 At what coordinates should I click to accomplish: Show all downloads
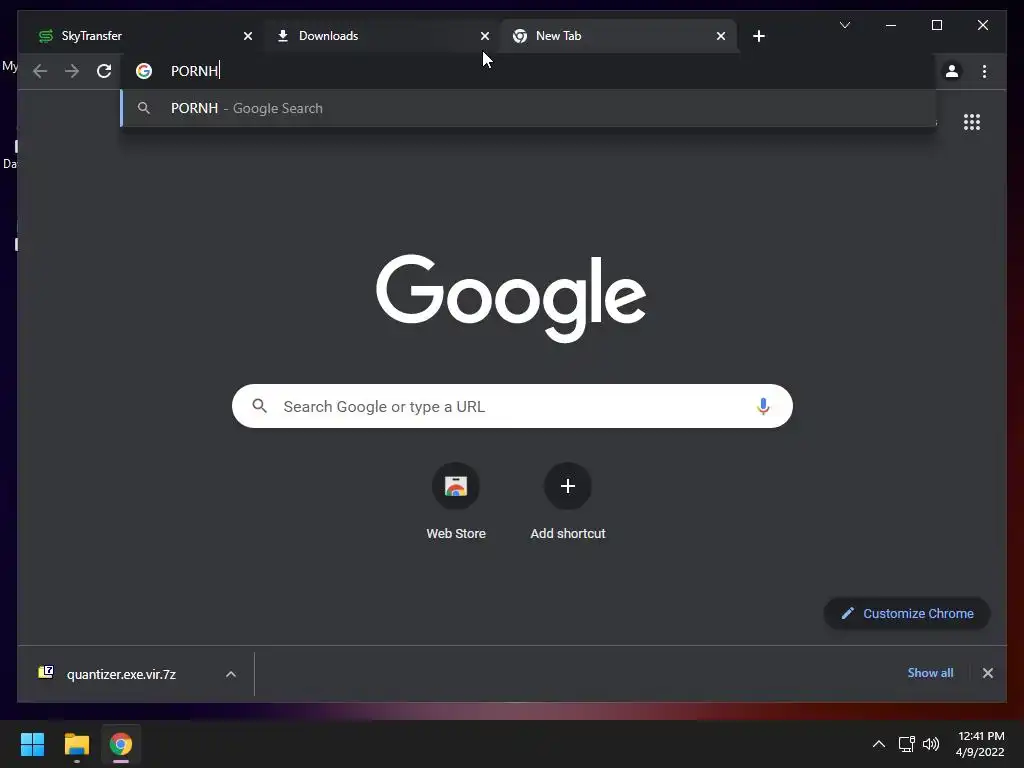[930, 673]
